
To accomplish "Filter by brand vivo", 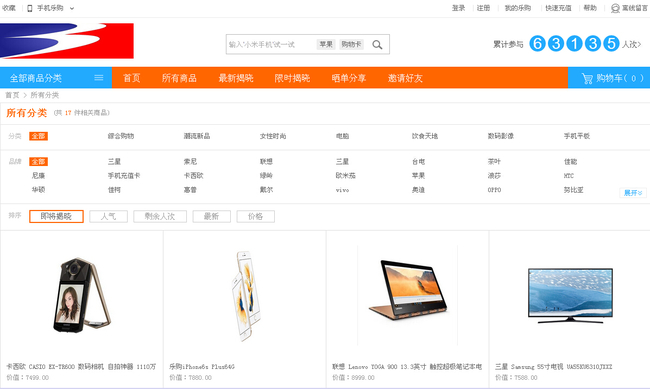I will coord(342,190).
